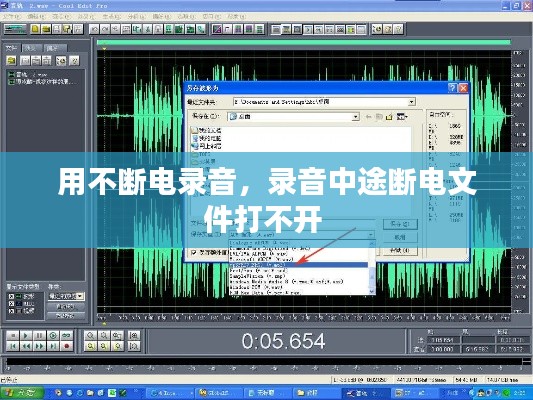Click the green display range bar above waveform

(x=304, y=42)
